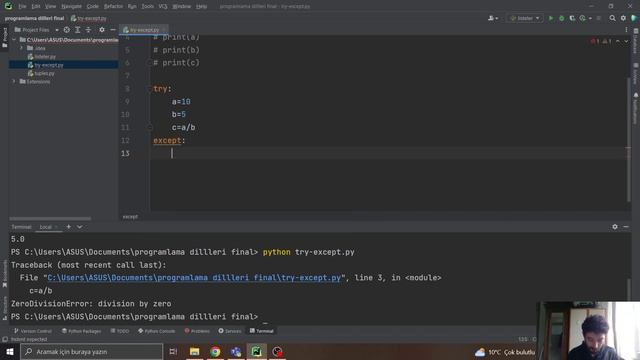This screenshot has width=640, height=360.
Task: Toggle the Terminal tool window button
Action: point(262,331)
